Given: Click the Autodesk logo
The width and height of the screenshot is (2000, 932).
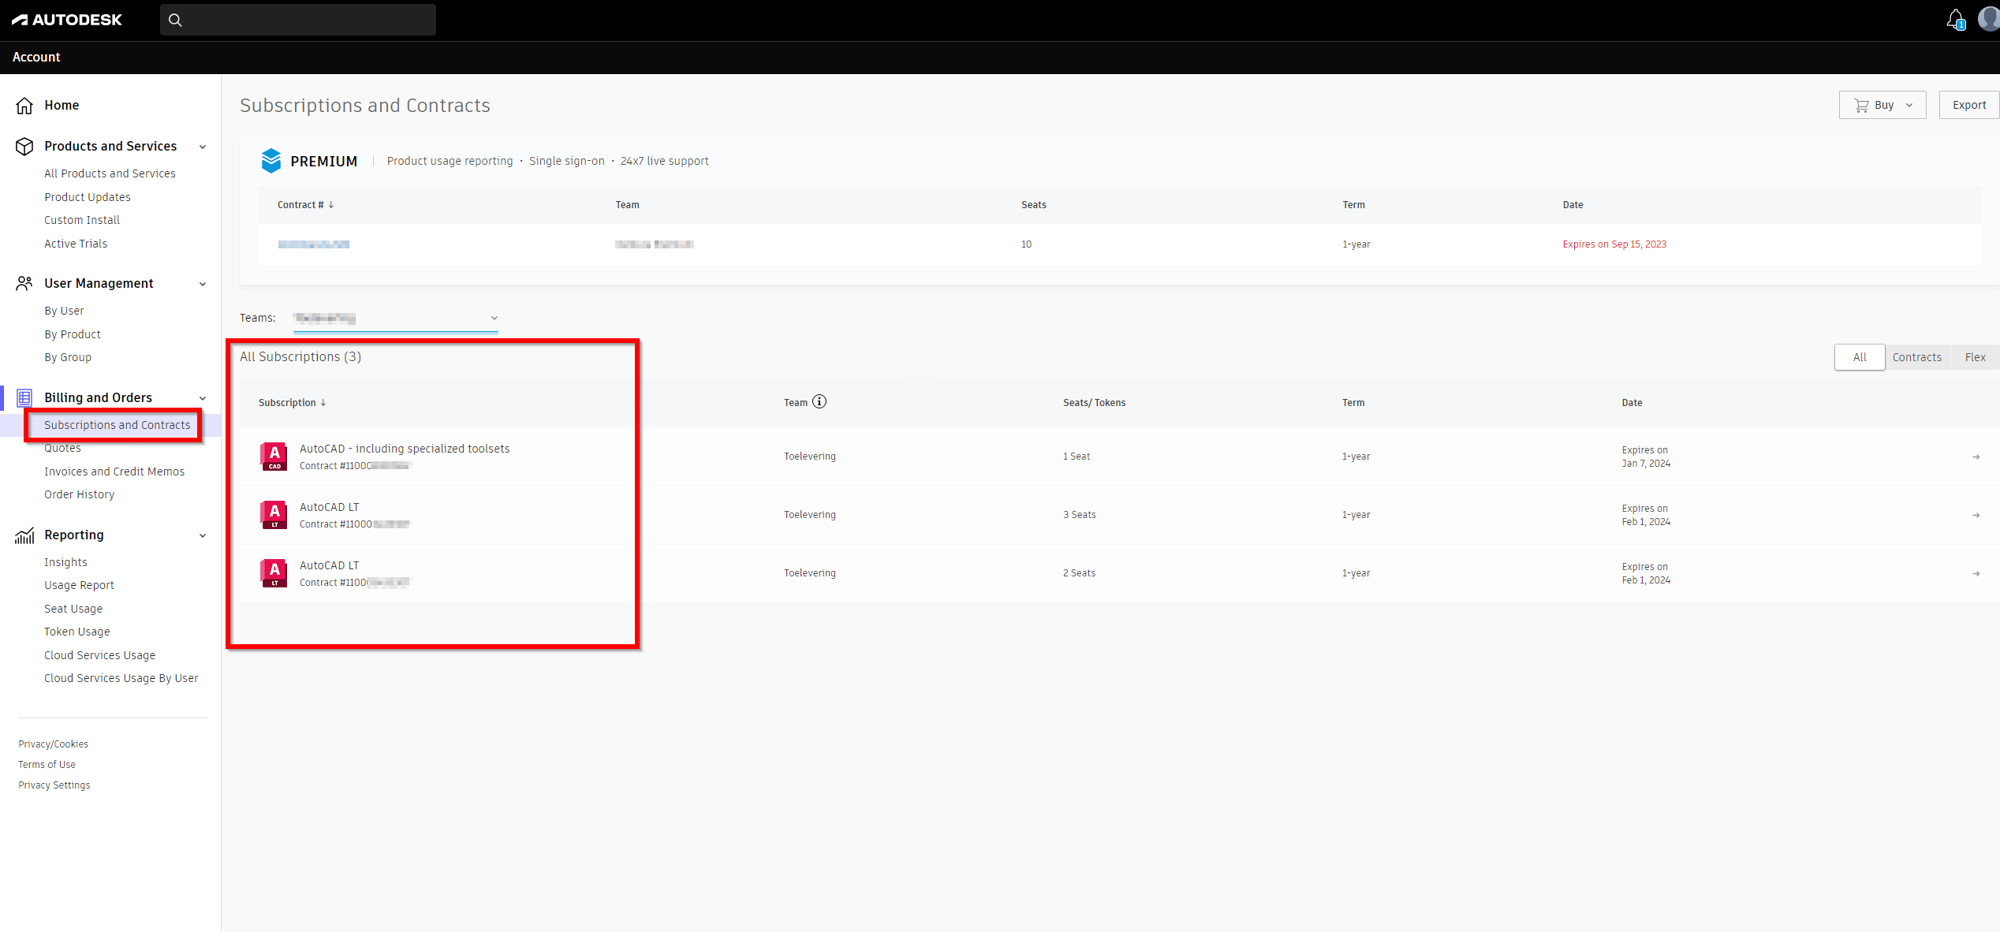Looking at the screenshot, I should pyautogui.click(x=67, y=19).
